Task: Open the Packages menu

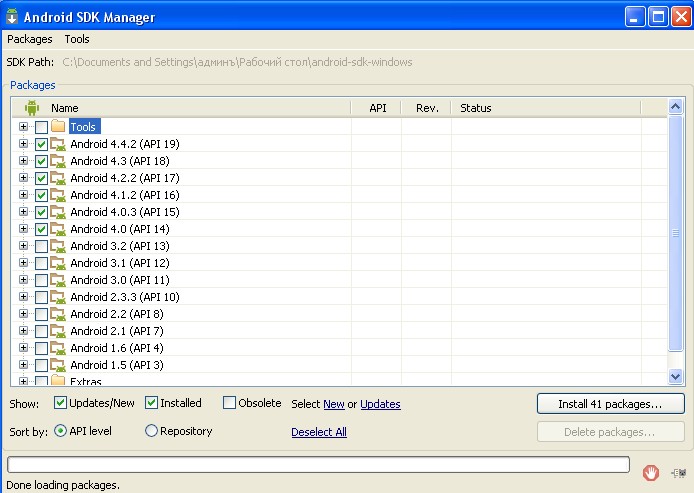Action: point(30,39)
